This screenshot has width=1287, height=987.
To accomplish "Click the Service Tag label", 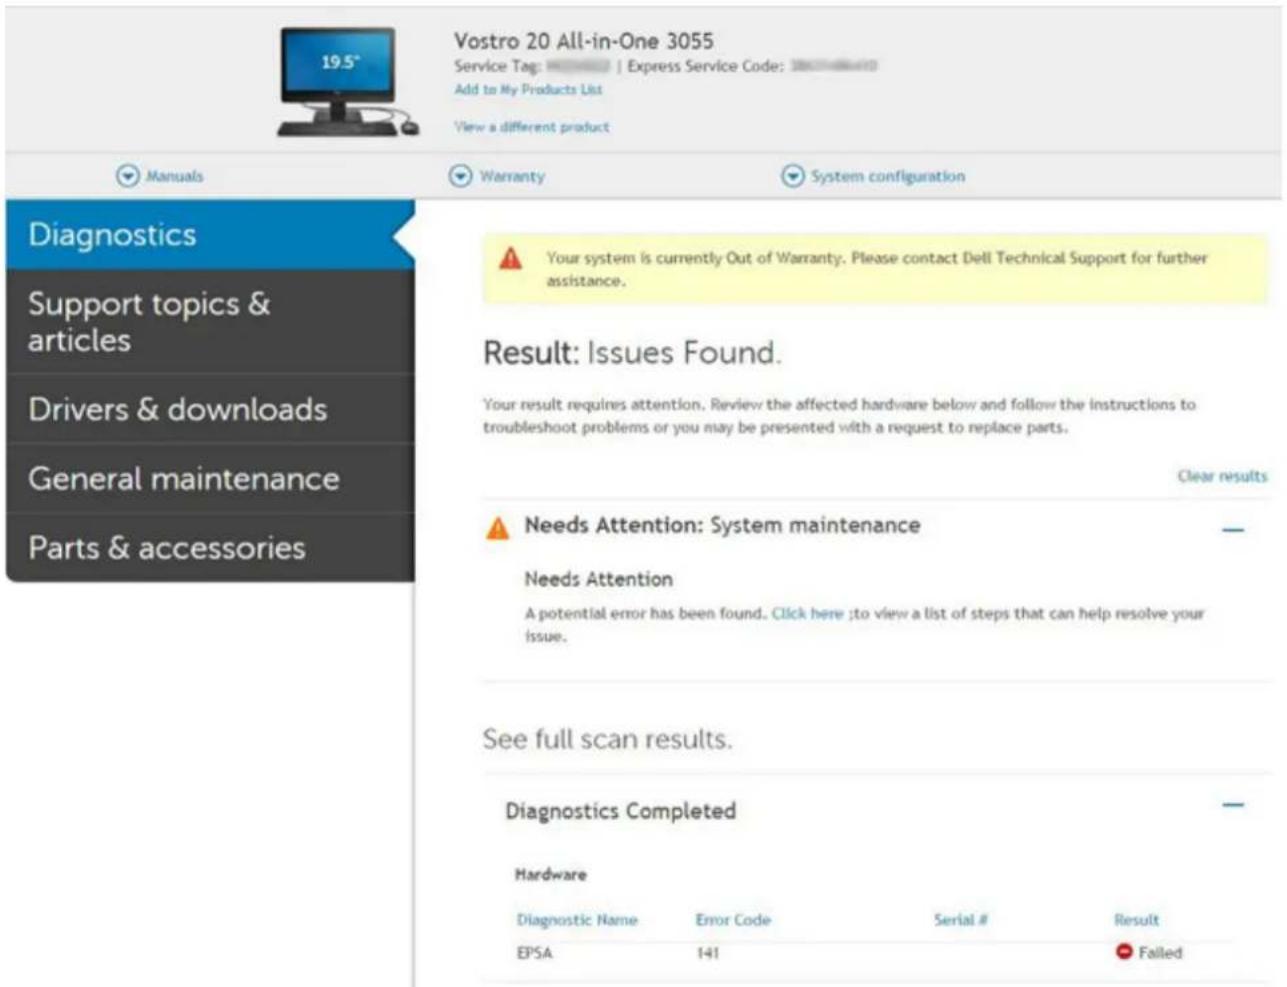I will tap(497, 66).
